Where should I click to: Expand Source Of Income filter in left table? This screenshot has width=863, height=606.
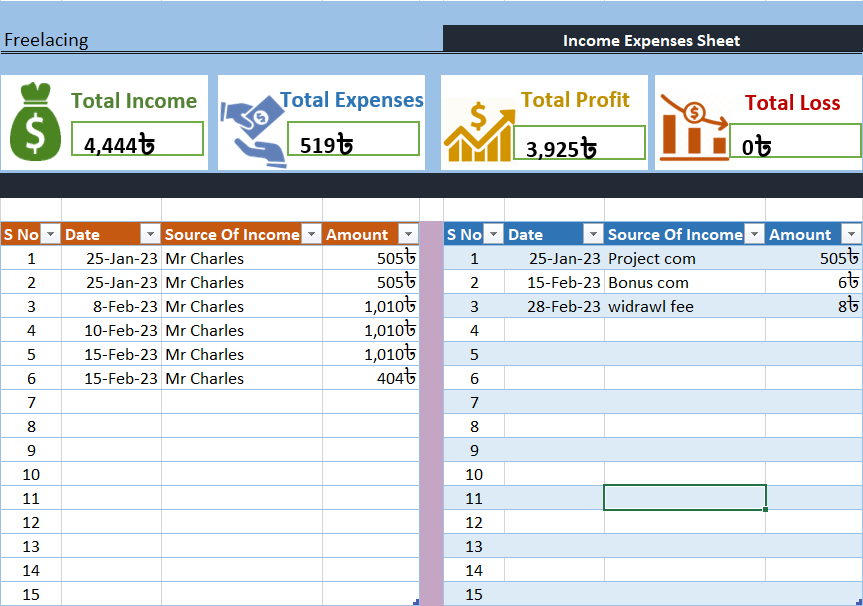click(311, 235)
